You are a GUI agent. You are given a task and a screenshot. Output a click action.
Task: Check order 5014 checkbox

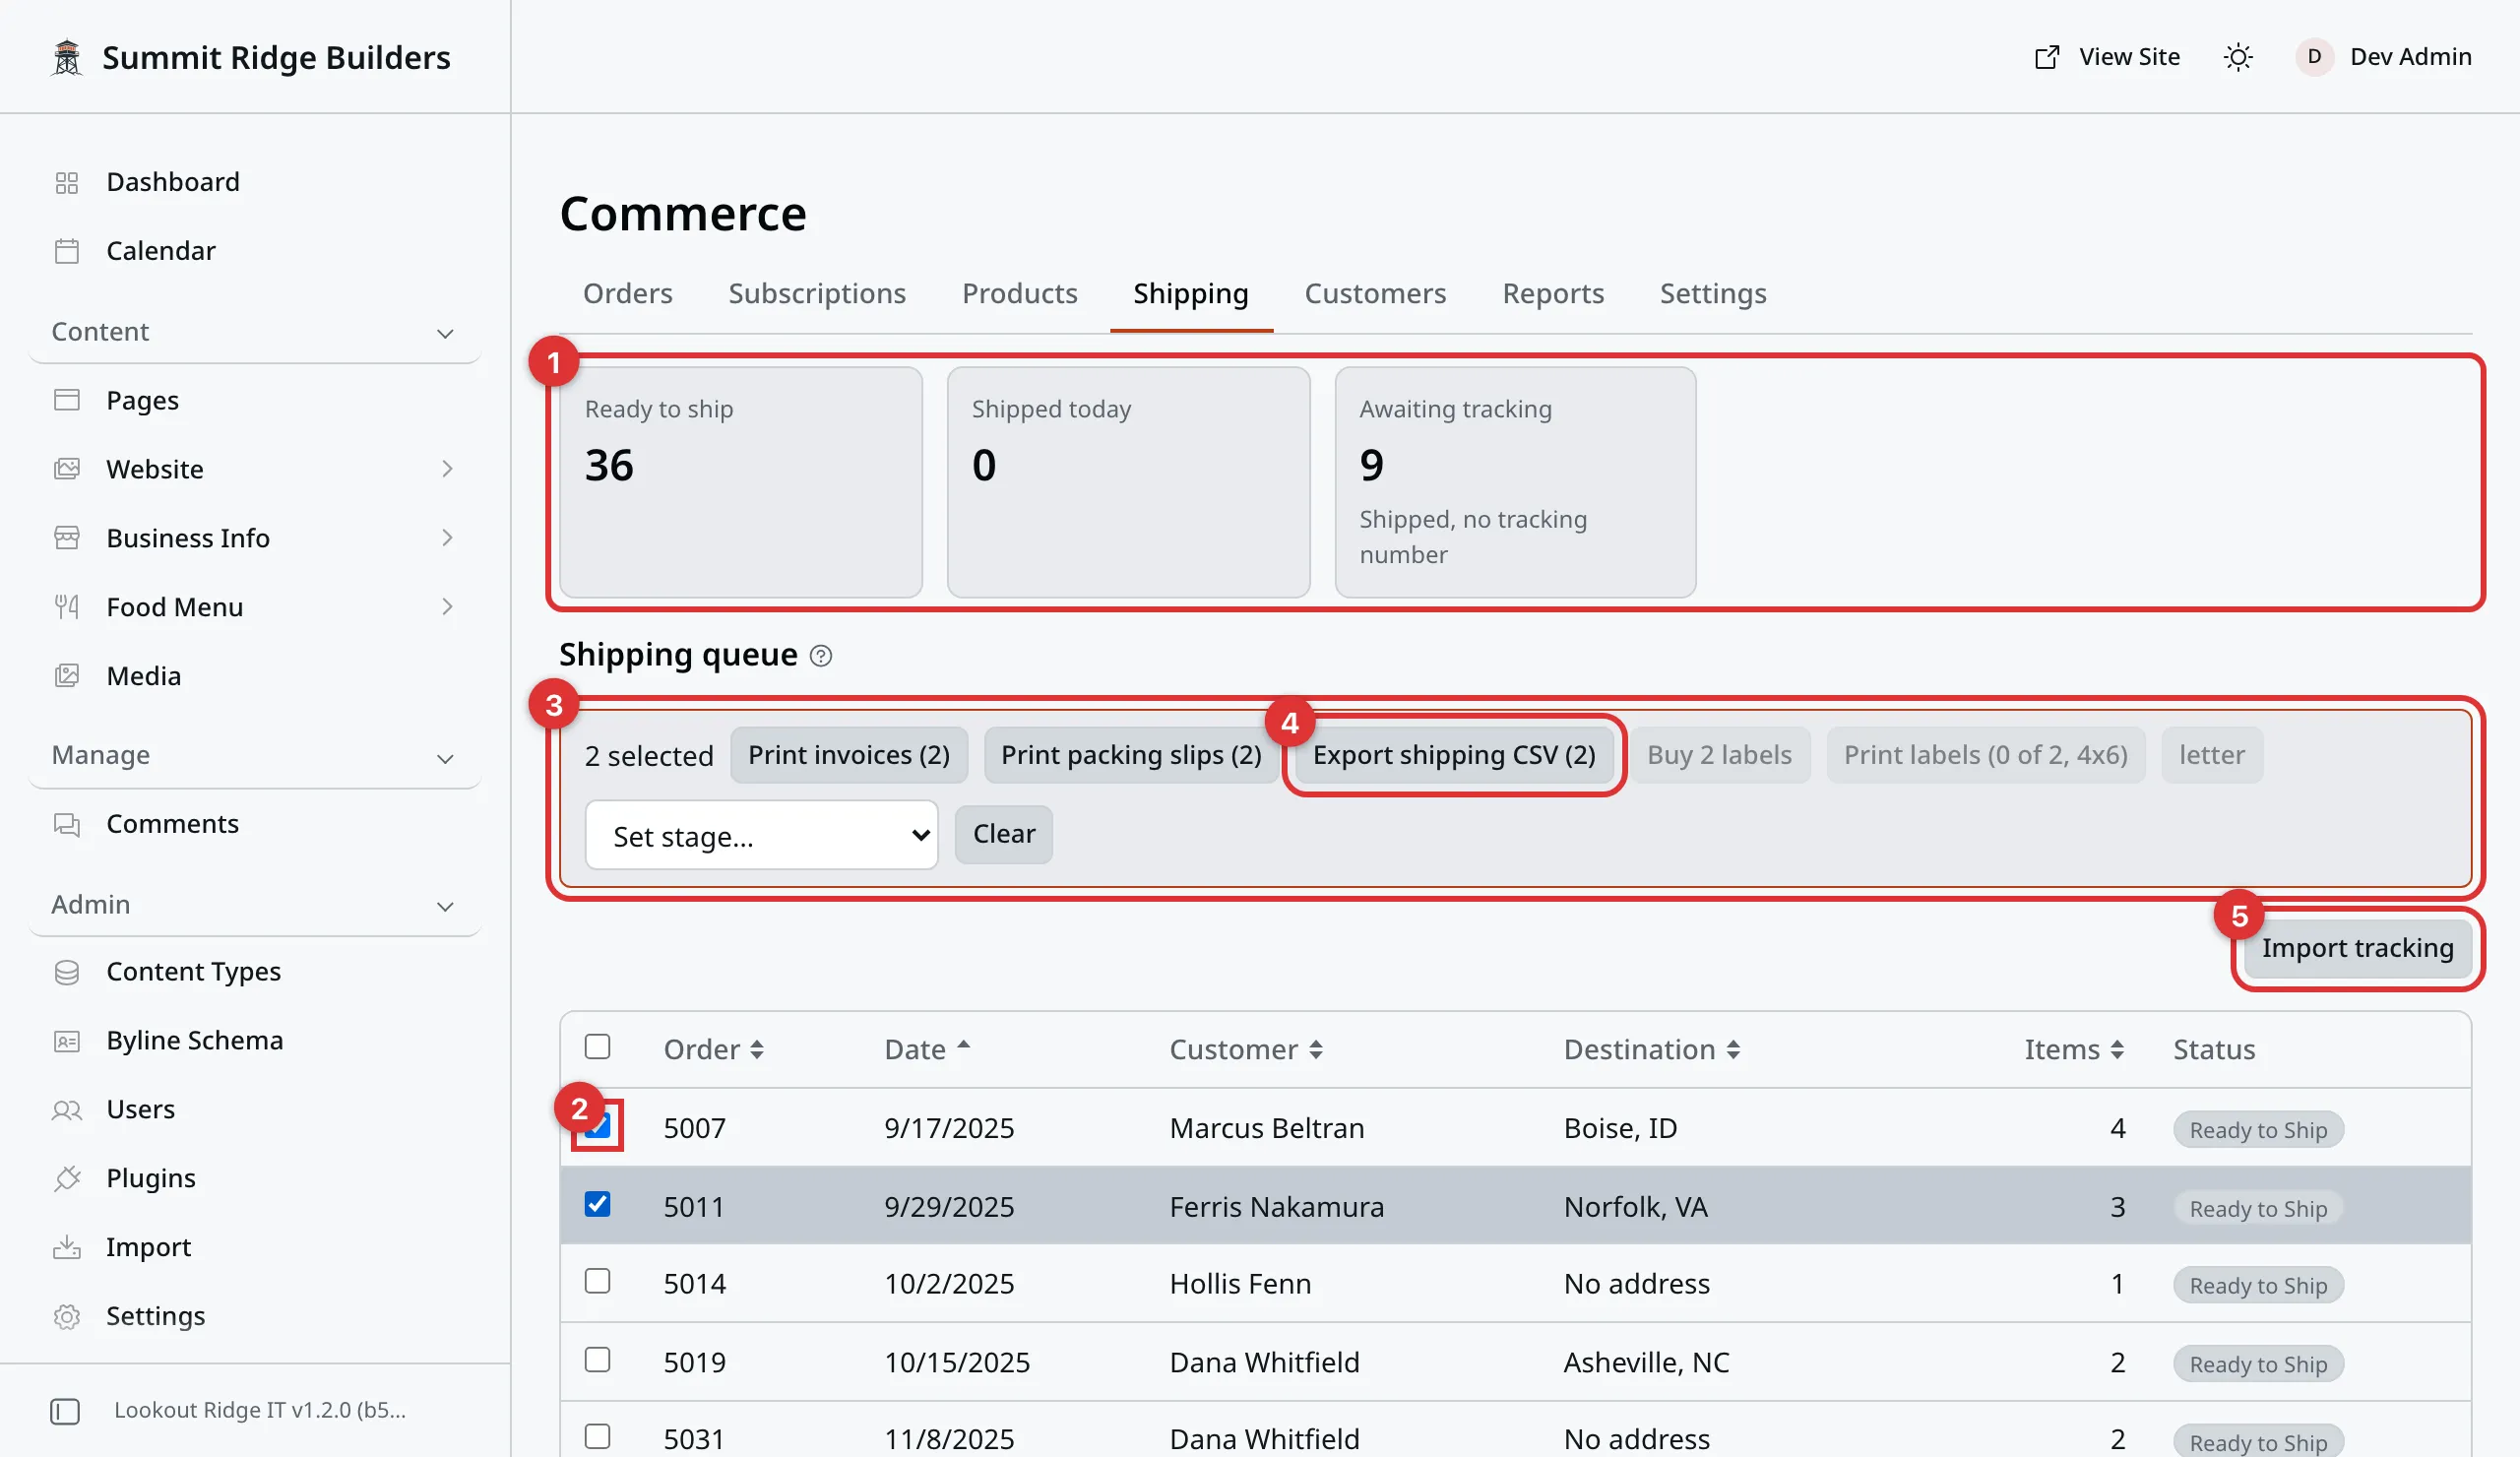(598, 1281)
